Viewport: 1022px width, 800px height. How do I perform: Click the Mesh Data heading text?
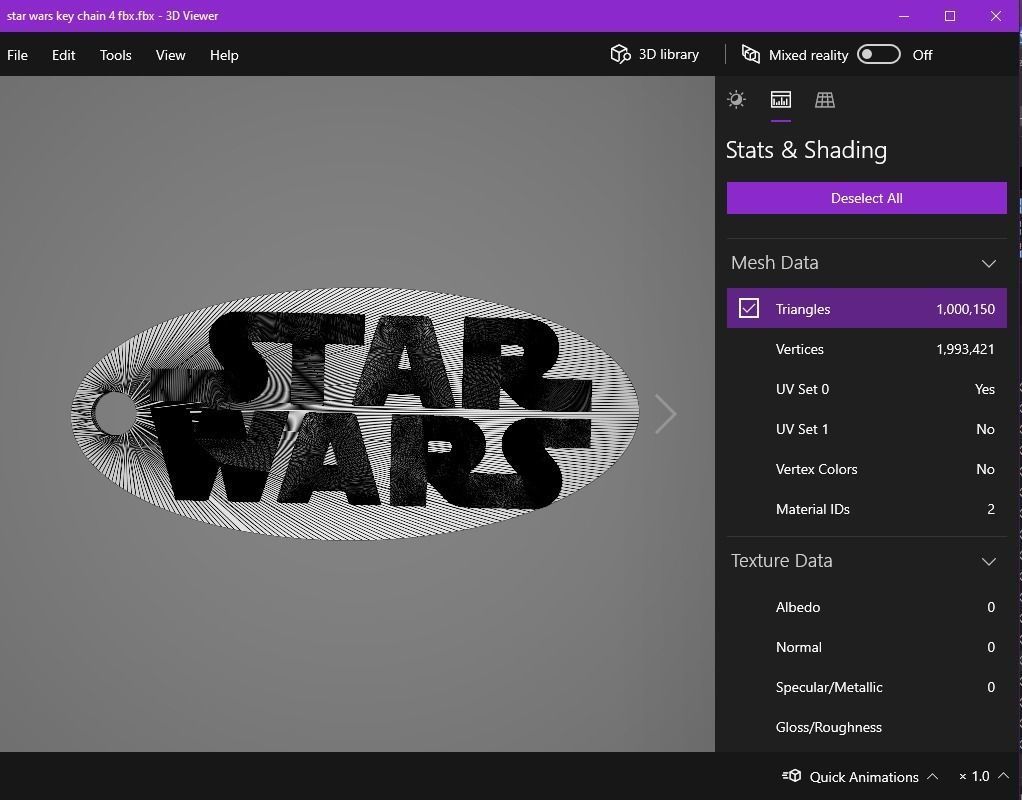click(774, 262)
